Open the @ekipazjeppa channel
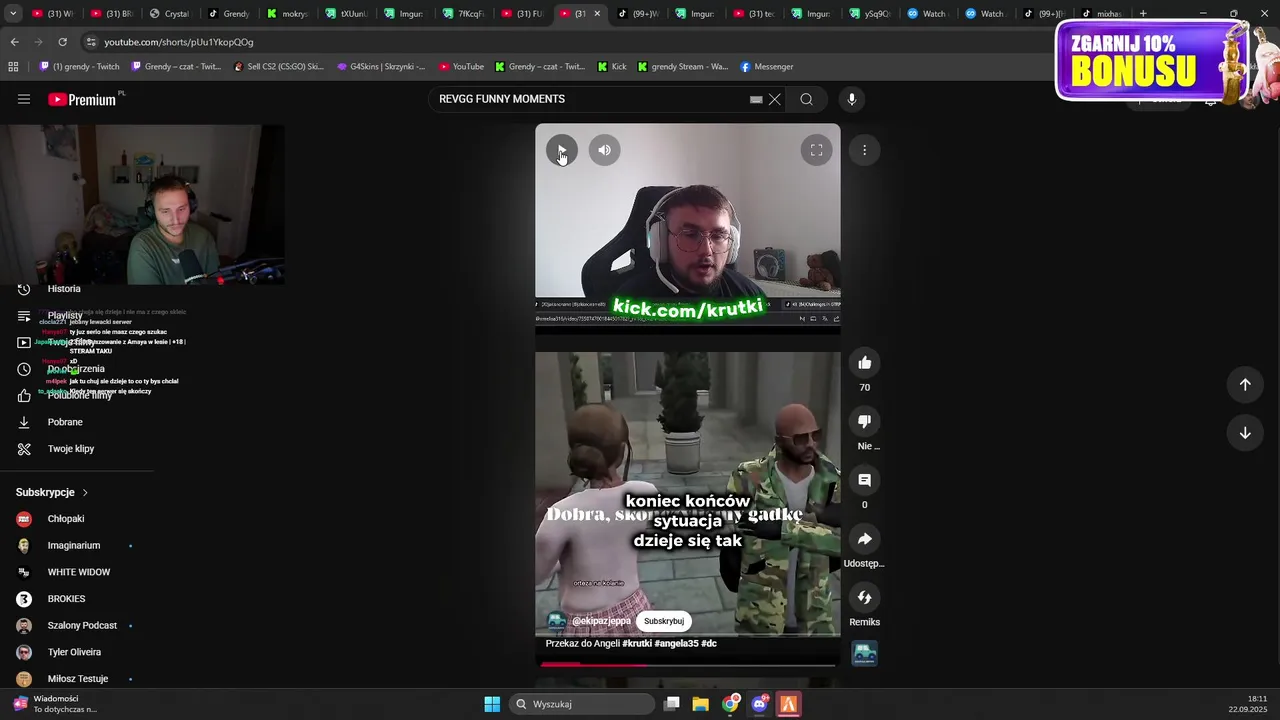This screenshot has height=720, width=1280. pos(601,621)
